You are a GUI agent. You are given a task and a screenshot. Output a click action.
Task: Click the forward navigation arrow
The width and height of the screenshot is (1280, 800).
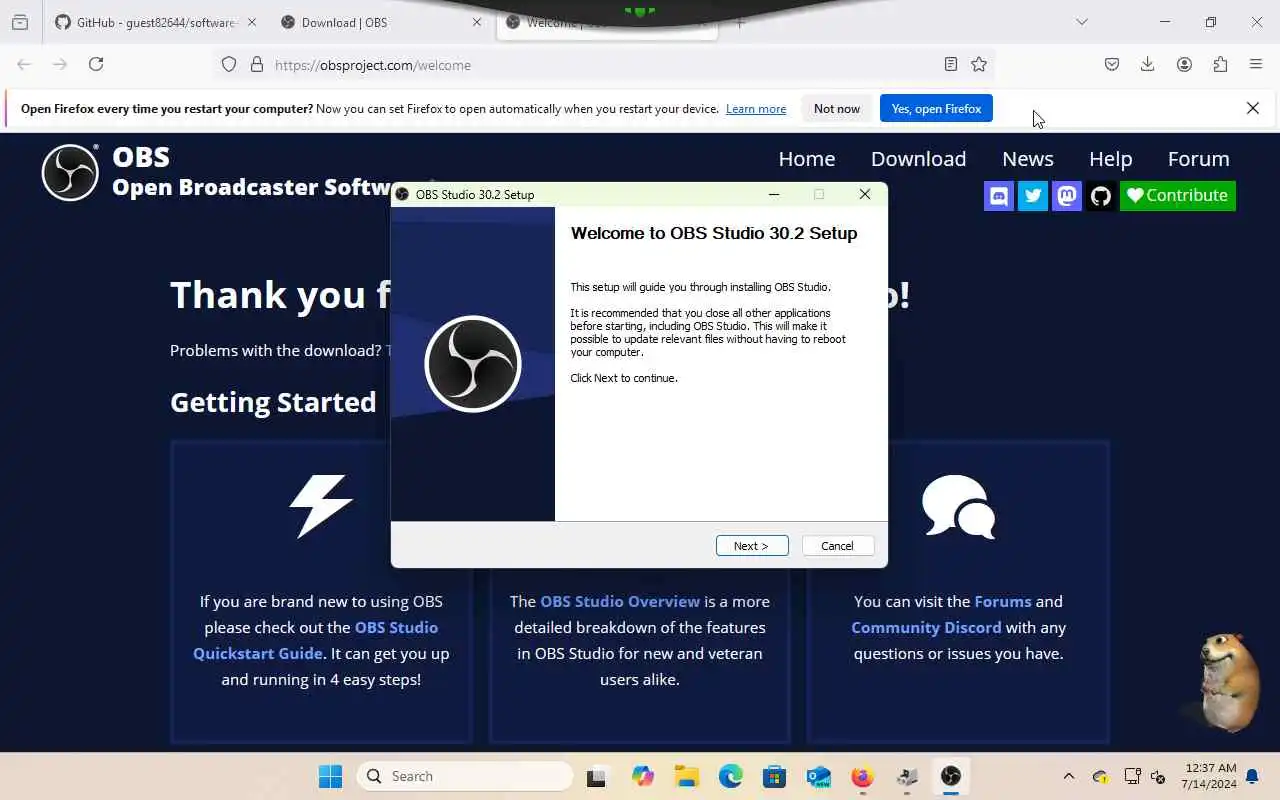(x=60, y=64)
